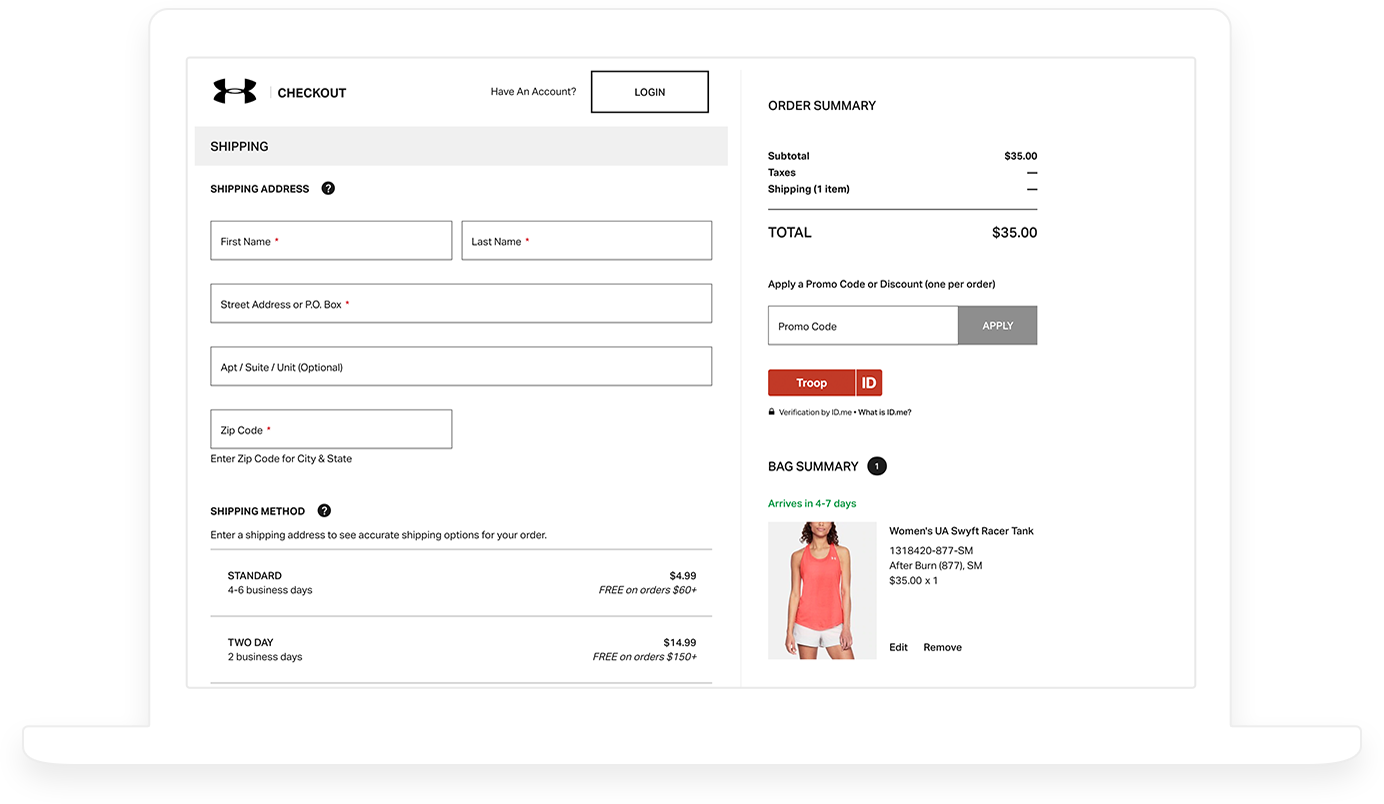Click the Troop ID verification button
This screenshot has width=1384, height=804.
(825, 383)
